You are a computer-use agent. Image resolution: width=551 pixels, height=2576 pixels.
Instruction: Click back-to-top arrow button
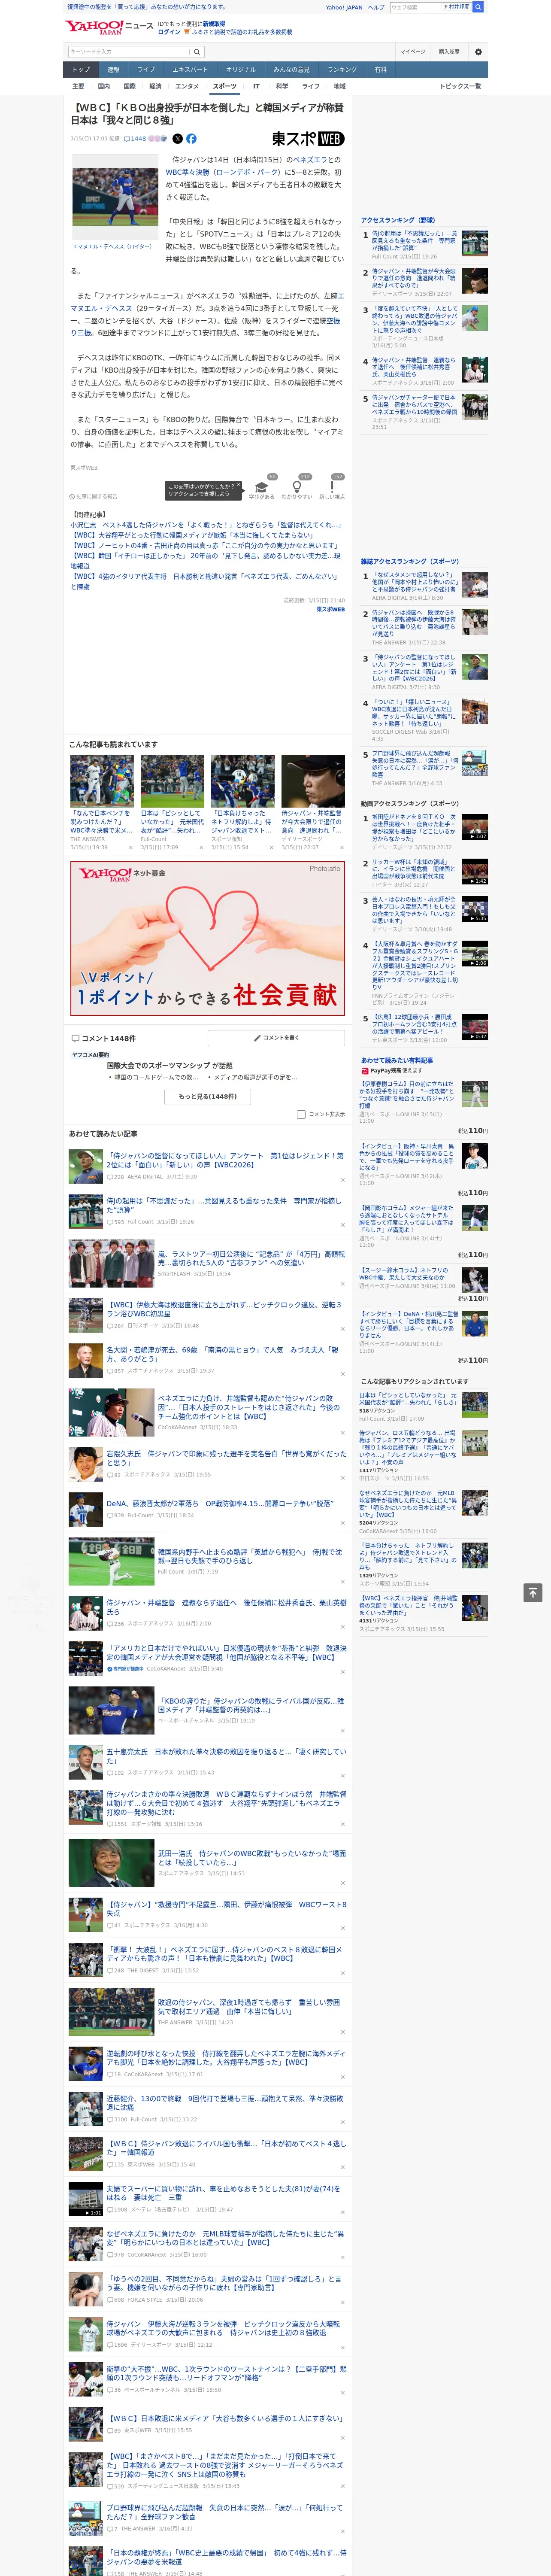tap(532, 1592)
